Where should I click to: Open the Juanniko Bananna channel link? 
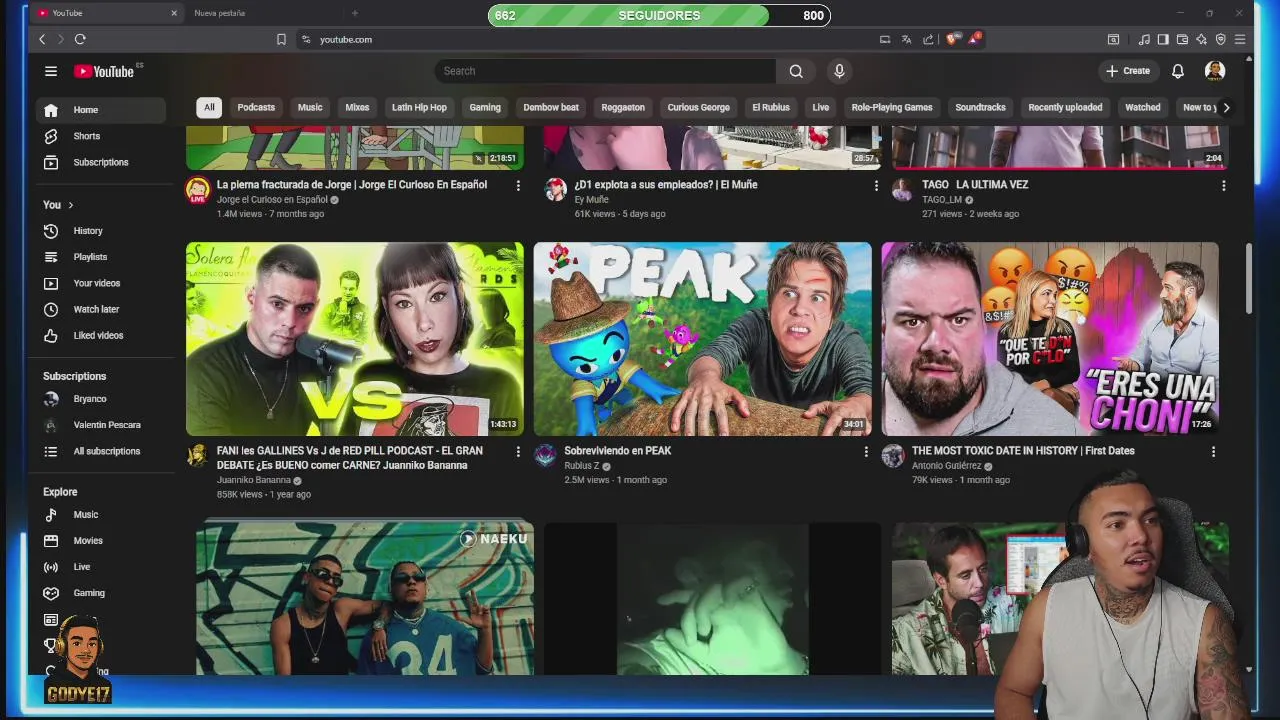253,480
